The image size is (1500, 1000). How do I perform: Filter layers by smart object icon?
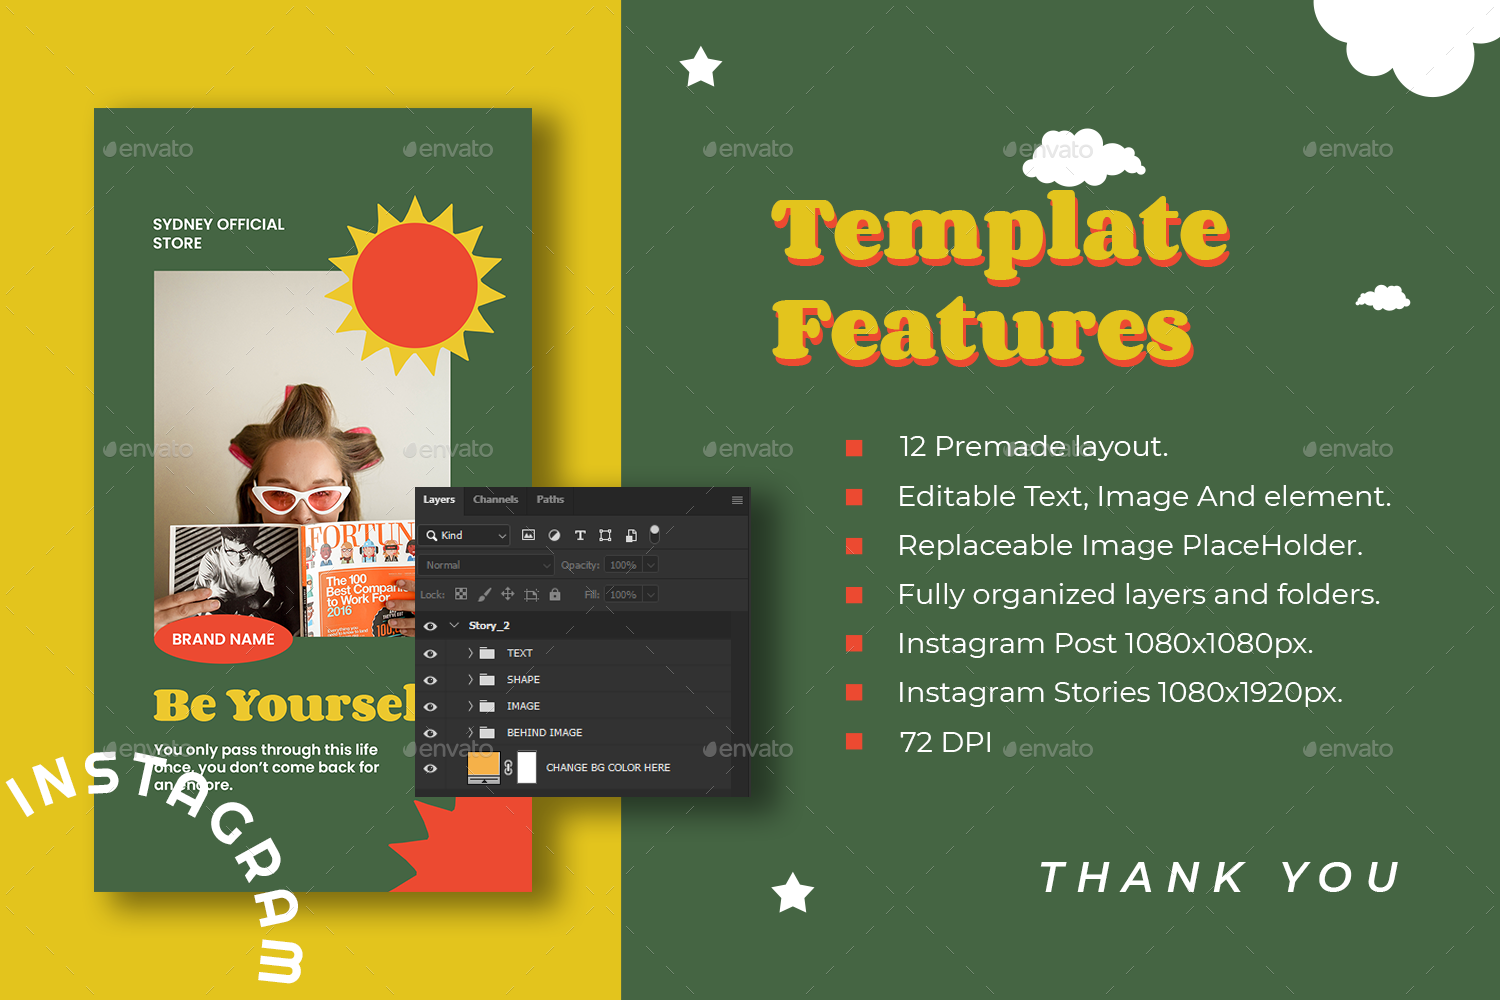point(631,536)
